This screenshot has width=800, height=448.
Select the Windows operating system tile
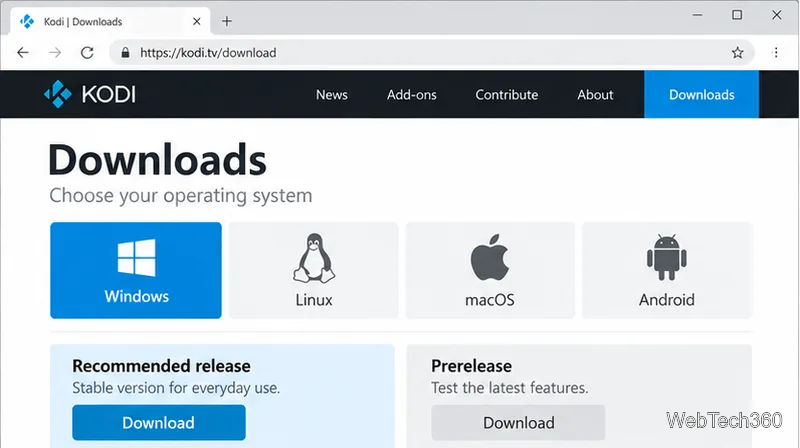(136, 270)
